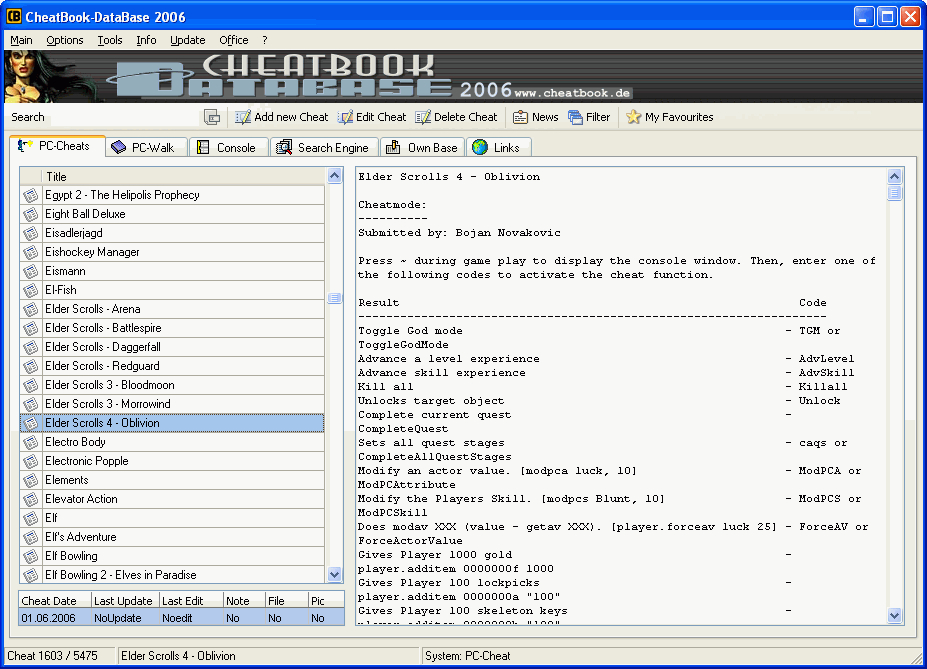This screenshot has width=927, height=669.
Task: Select the PC-Cheats tab
Action: point(57,146)
